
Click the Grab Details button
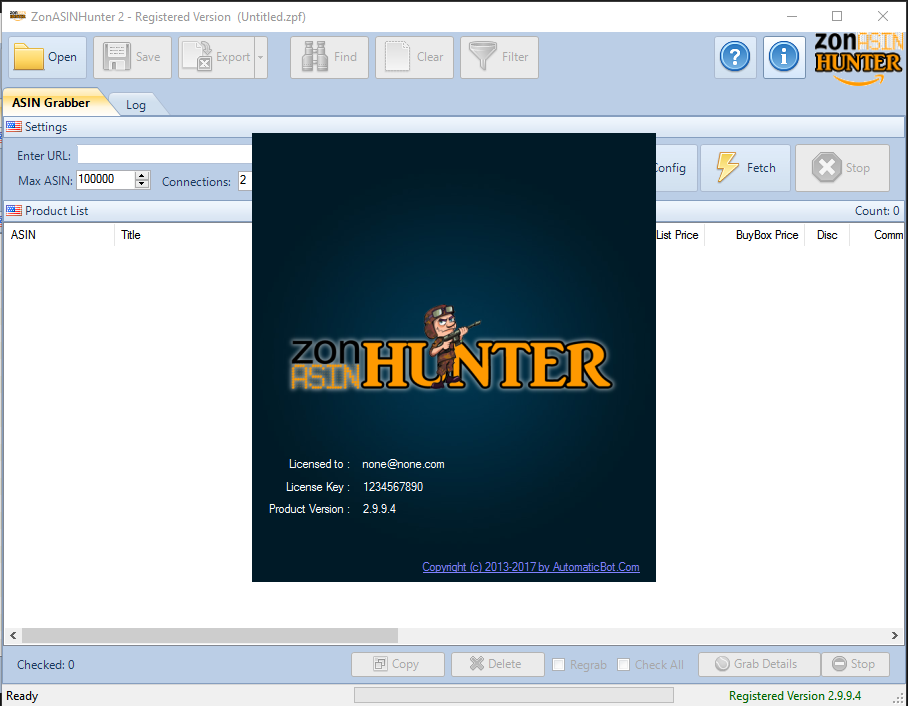pos(759,664)
